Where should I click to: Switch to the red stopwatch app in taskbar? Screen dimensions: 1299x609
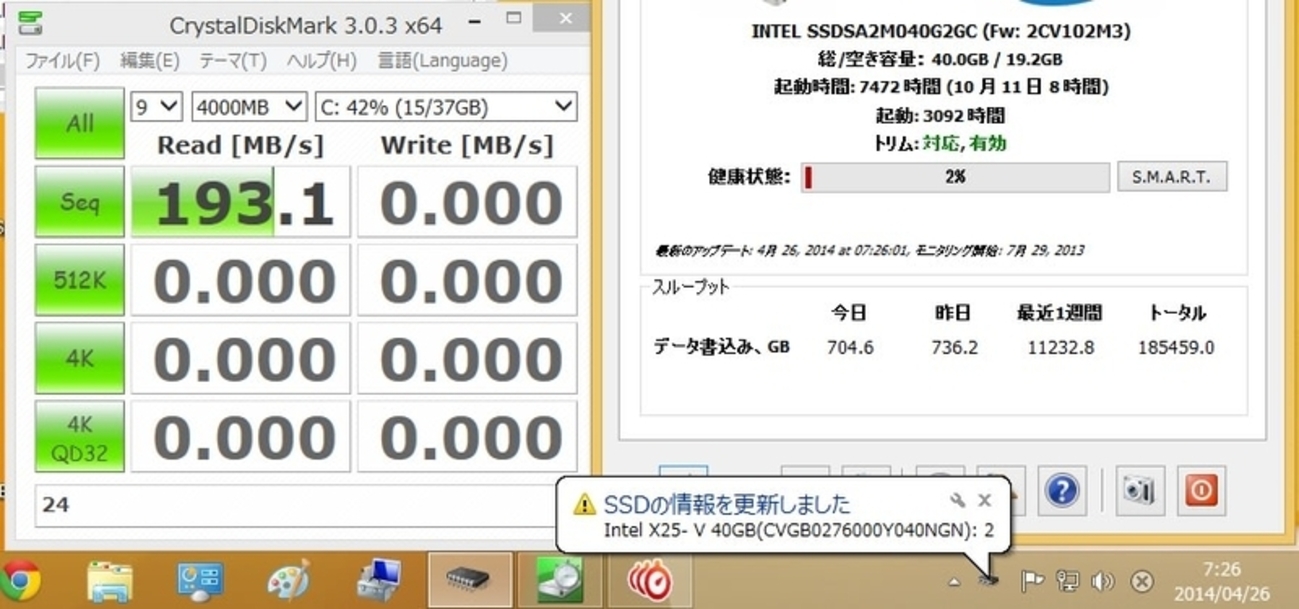click(x=649, y=580)
